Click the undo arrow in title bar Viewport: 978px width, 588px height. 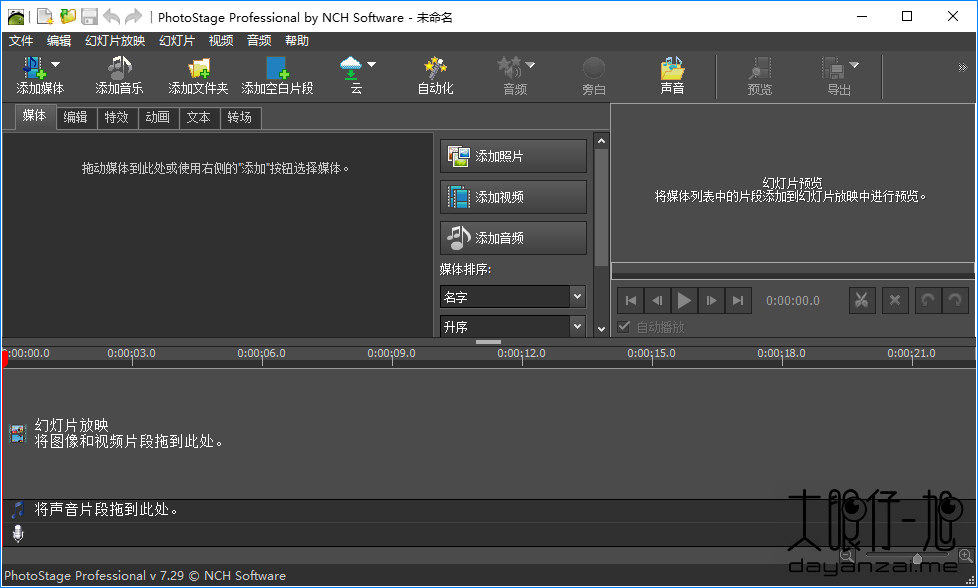pyautogui.click(x=111, y=17)
